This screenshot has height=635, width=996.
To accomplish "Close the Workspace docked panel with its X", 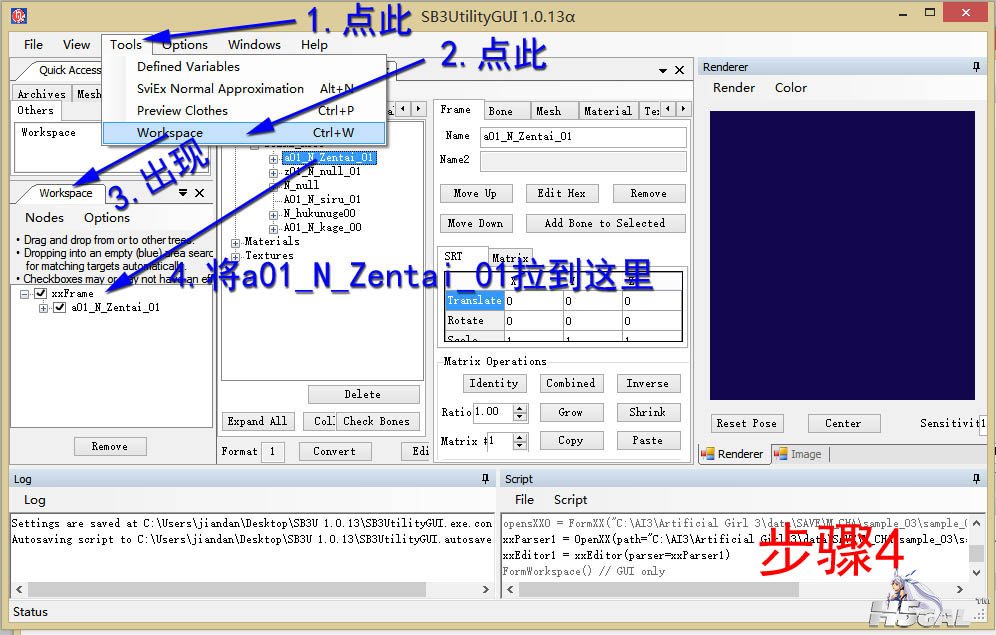I will 199,193.
